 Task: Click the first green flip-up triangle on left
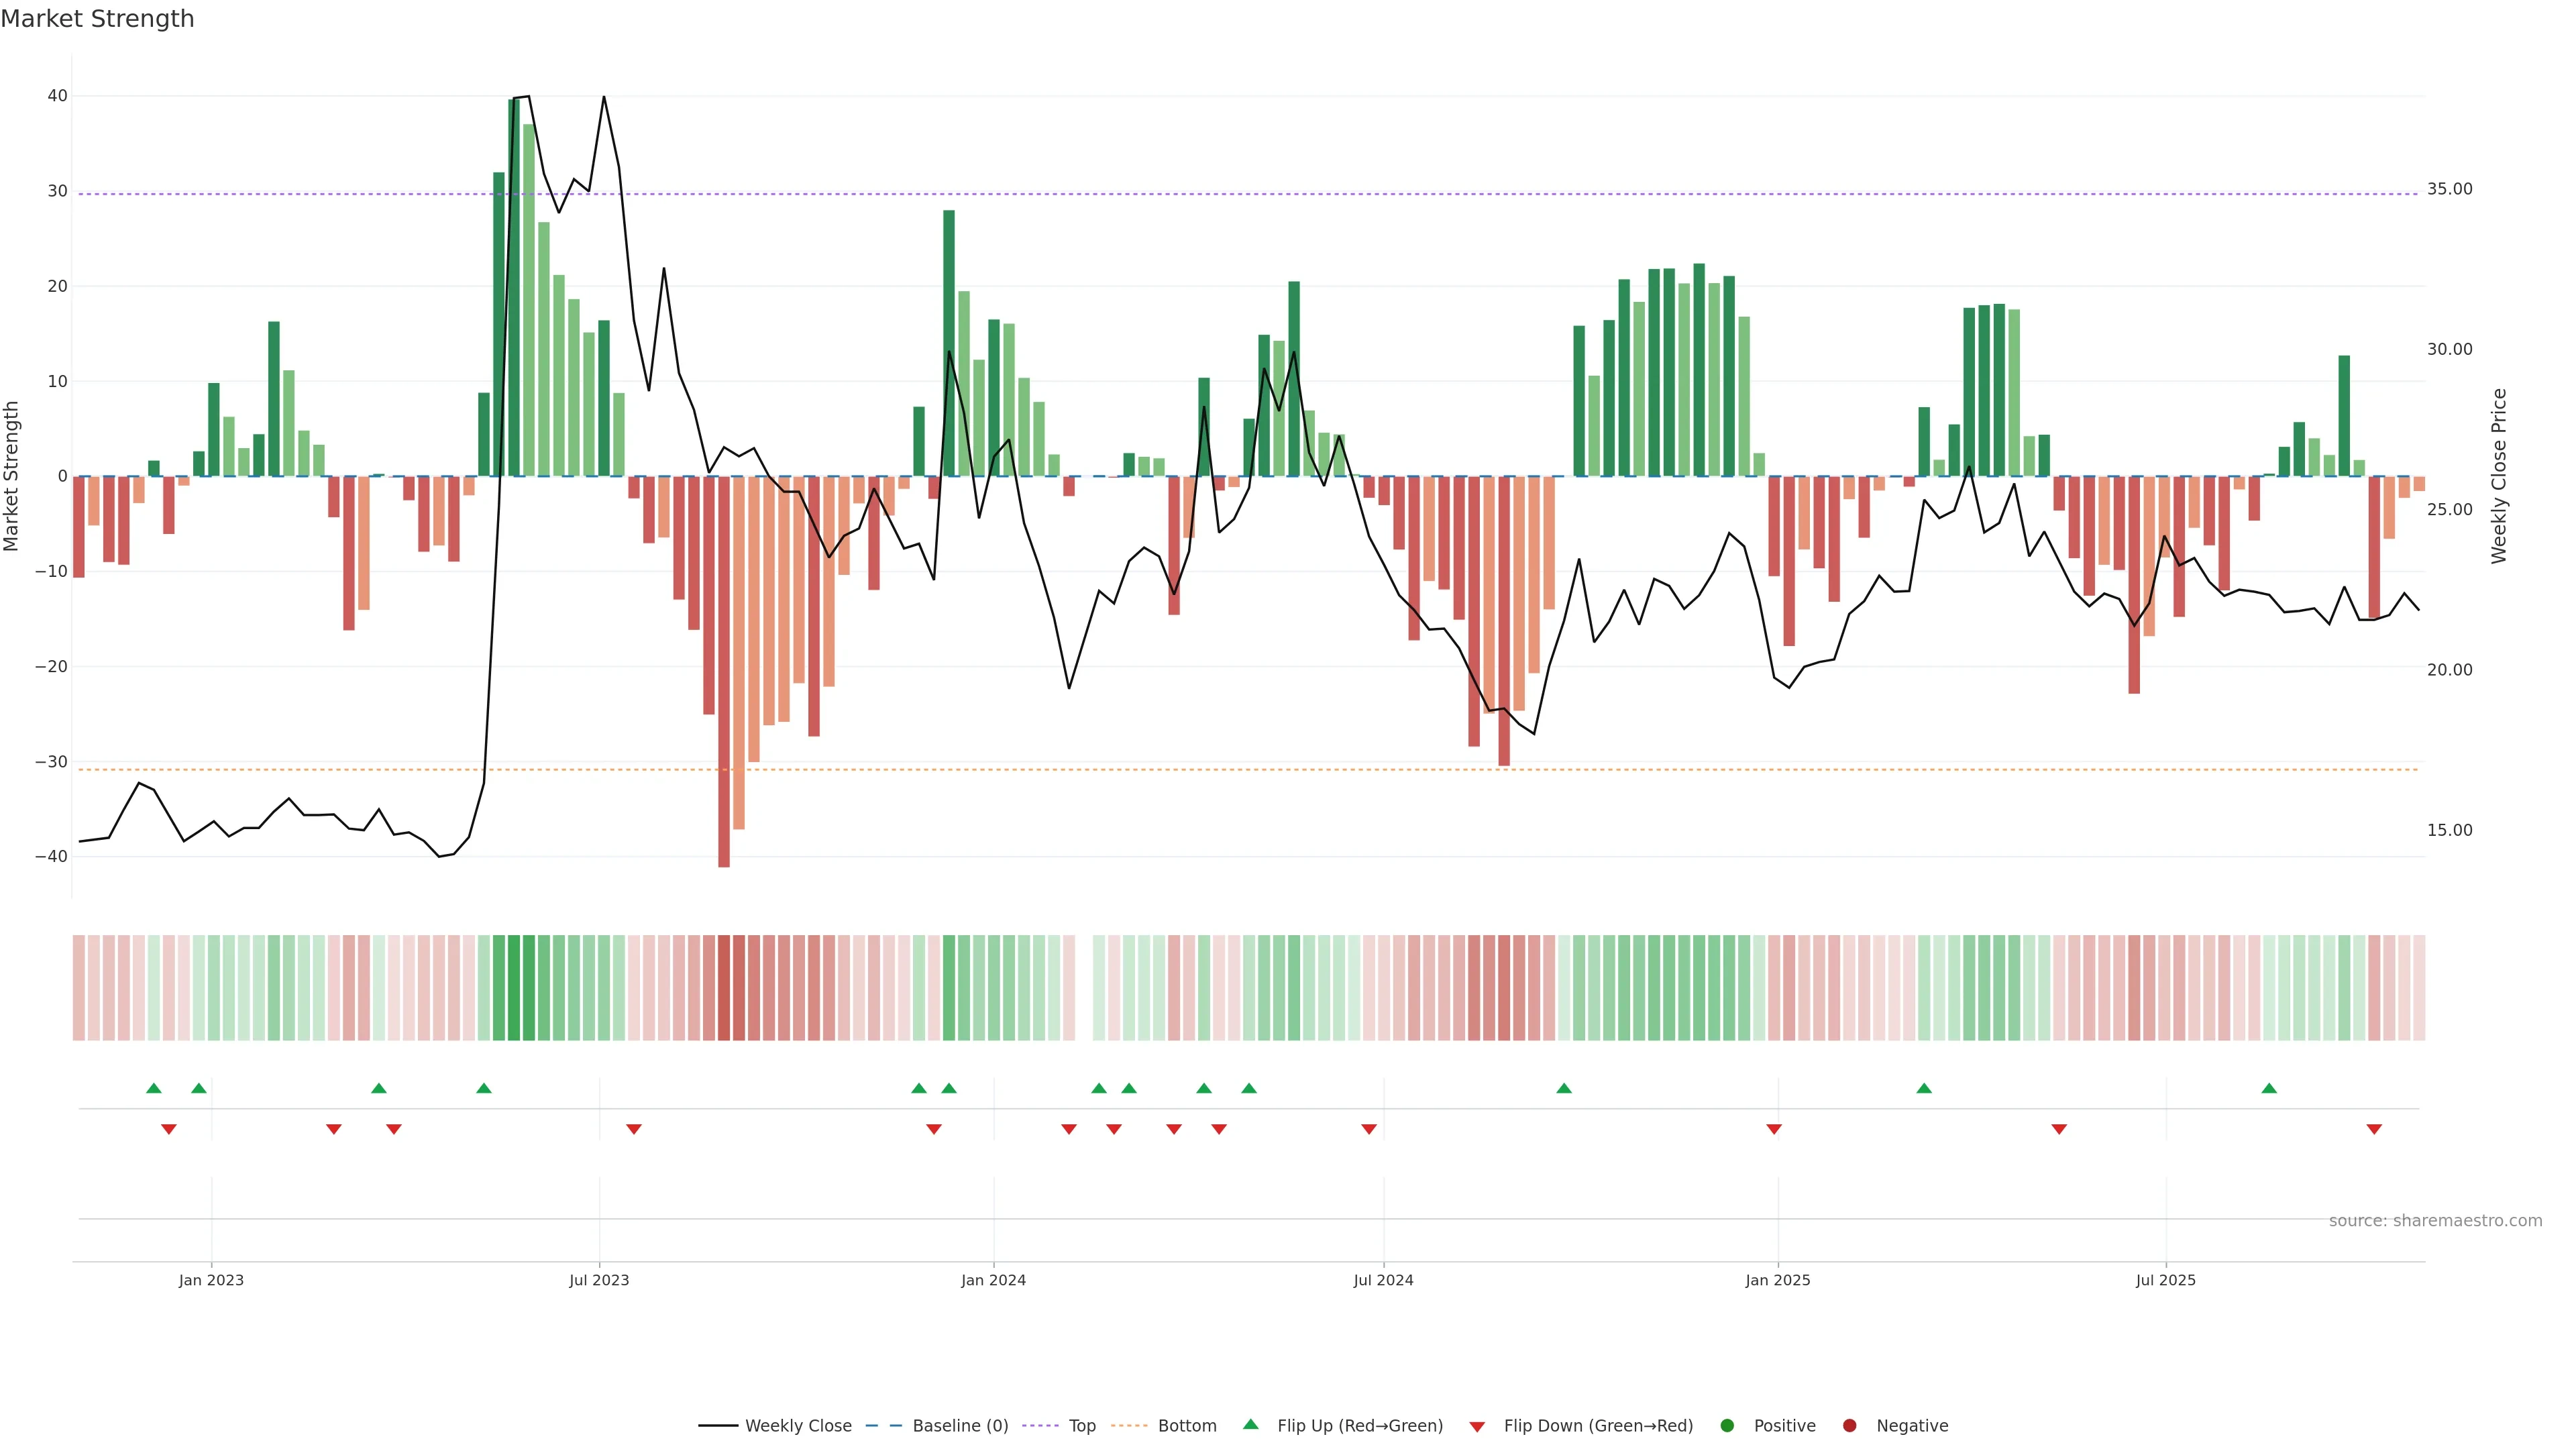(154, 1088)
